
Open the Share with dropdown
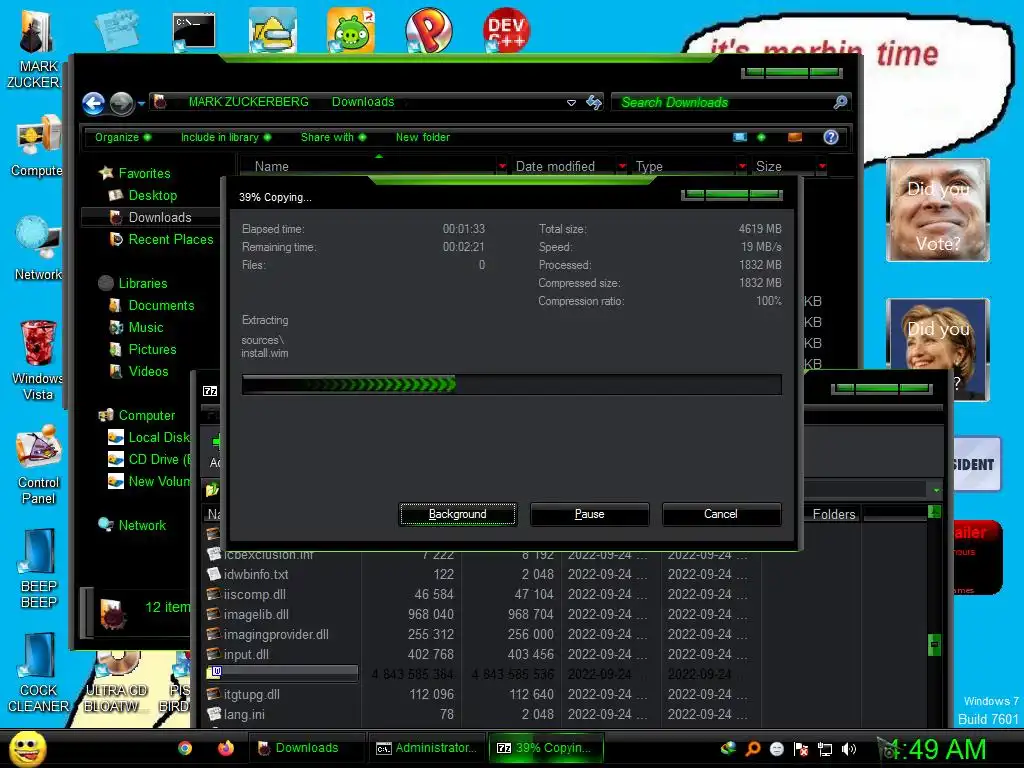(333, 137)
